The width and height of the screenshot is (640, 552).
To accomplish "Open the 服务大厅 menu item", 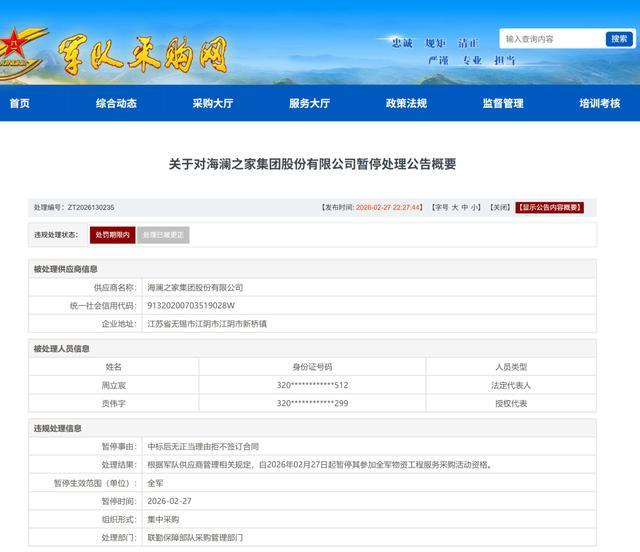I will pos(310,103).
